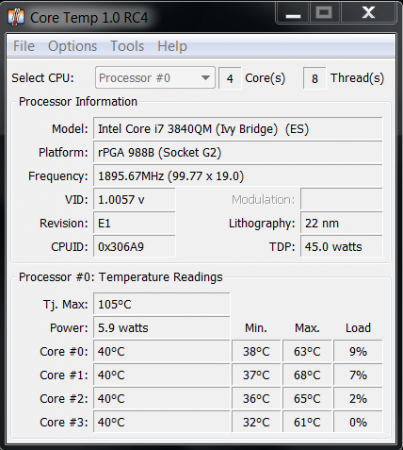Expand the Select CPU Processor #0 dropdown
Viewport: 403px width, 450px height.
(x=155, y=78)
